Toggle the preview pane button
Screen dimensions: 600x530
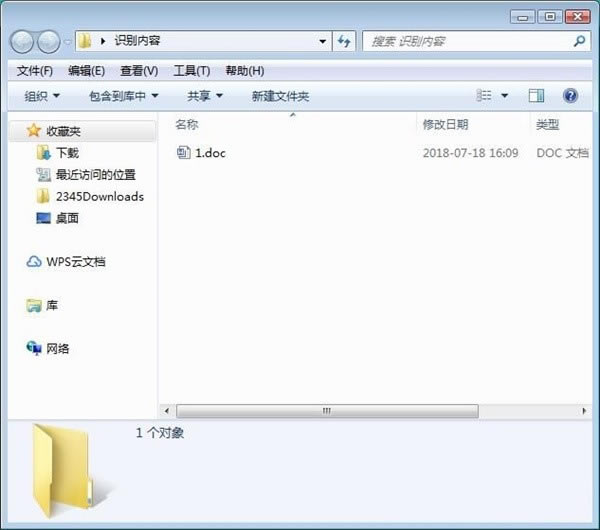(x=536, y=96)
